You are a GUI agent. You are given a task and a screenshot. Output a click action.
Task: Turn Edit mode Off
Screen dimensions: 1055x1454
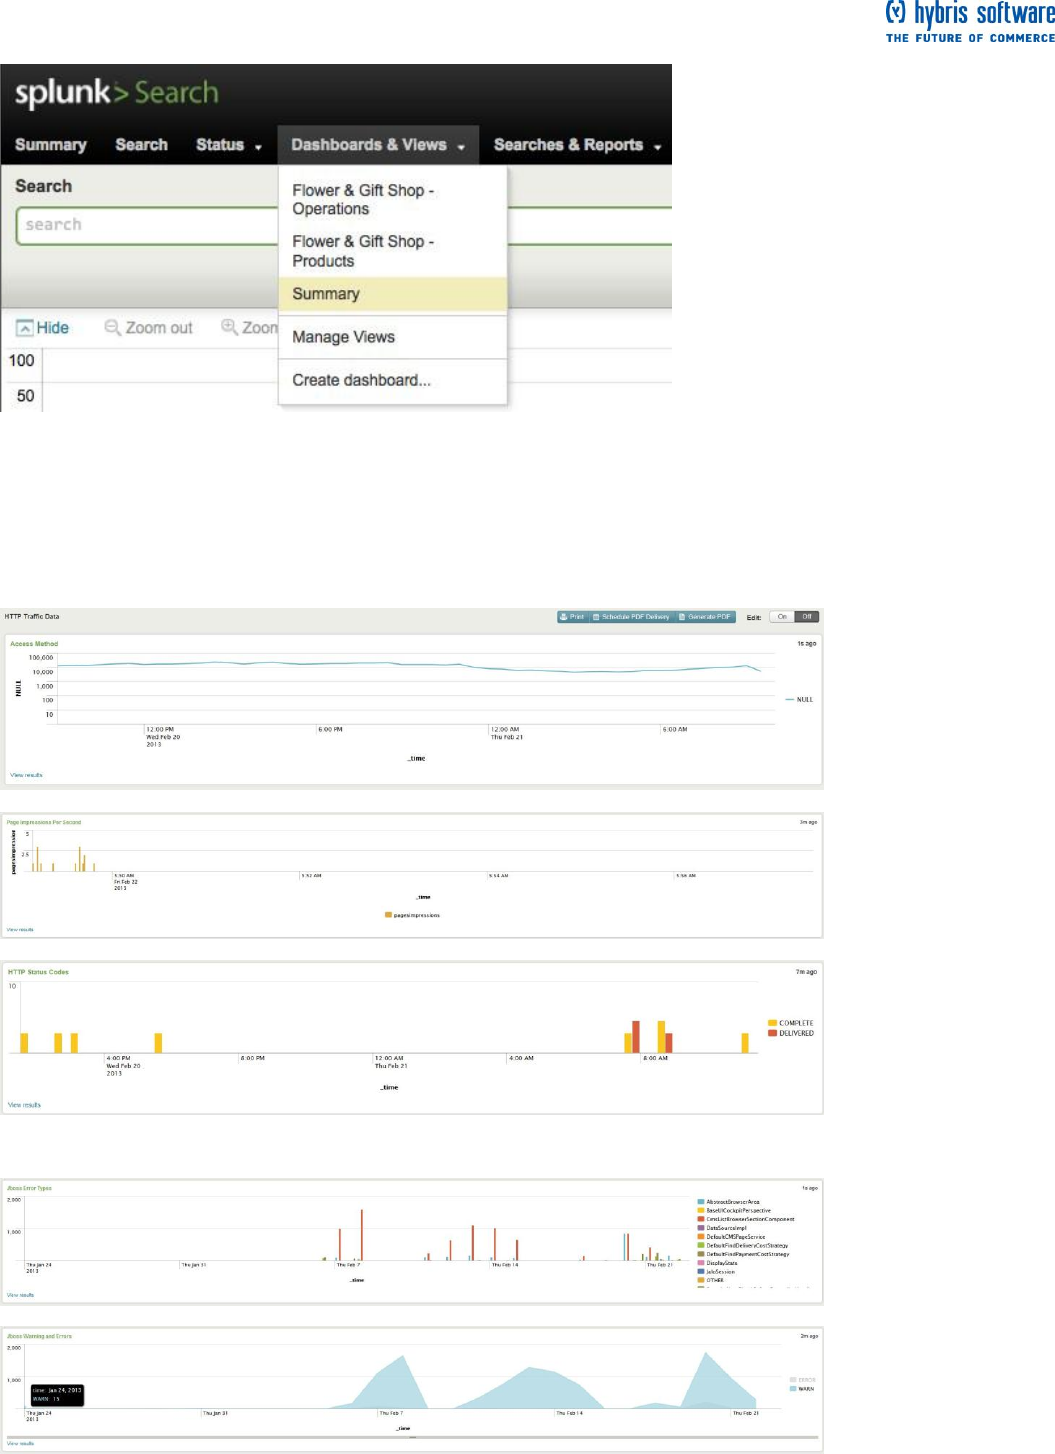[x=807, y=617]
